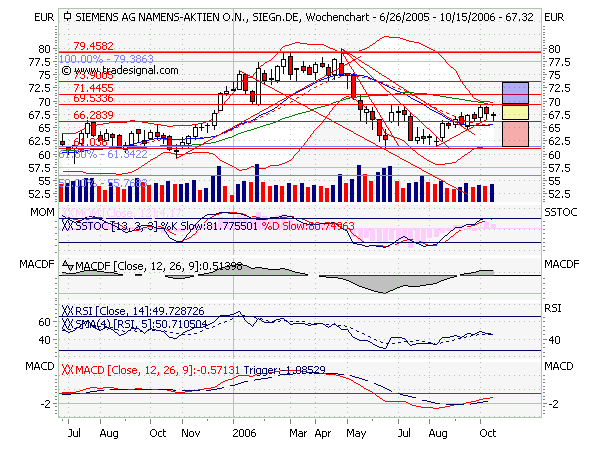
Task: Select the SSTOC %K Slow:81.775501 legend text
Action: 166,226
